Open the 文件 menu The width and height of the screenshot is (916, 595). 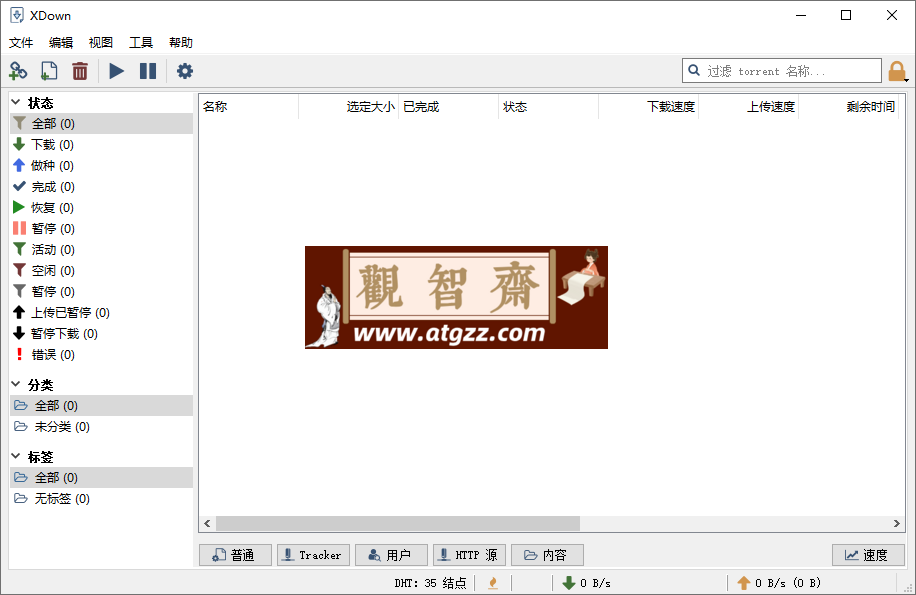pyautogui.click(x=21, y=43)
